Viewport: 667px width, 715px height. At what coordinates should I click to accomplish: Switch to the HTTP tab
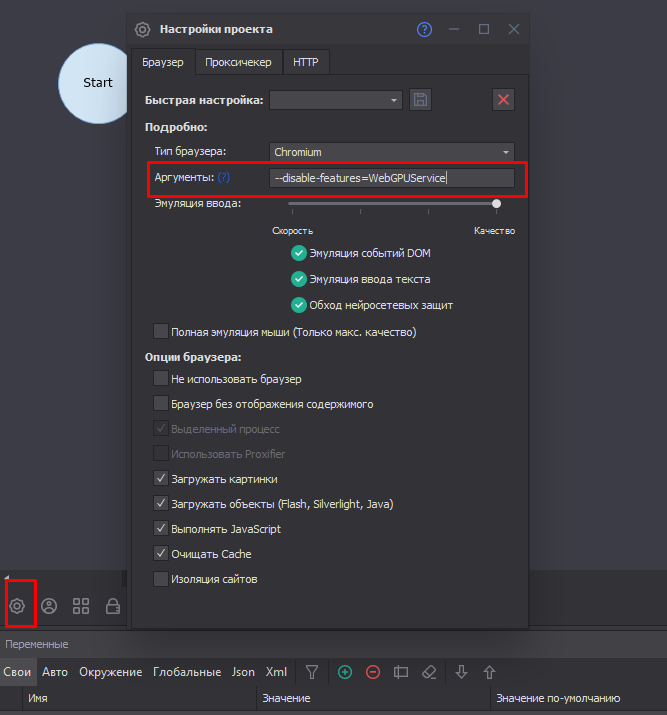(x=305, y=62)
